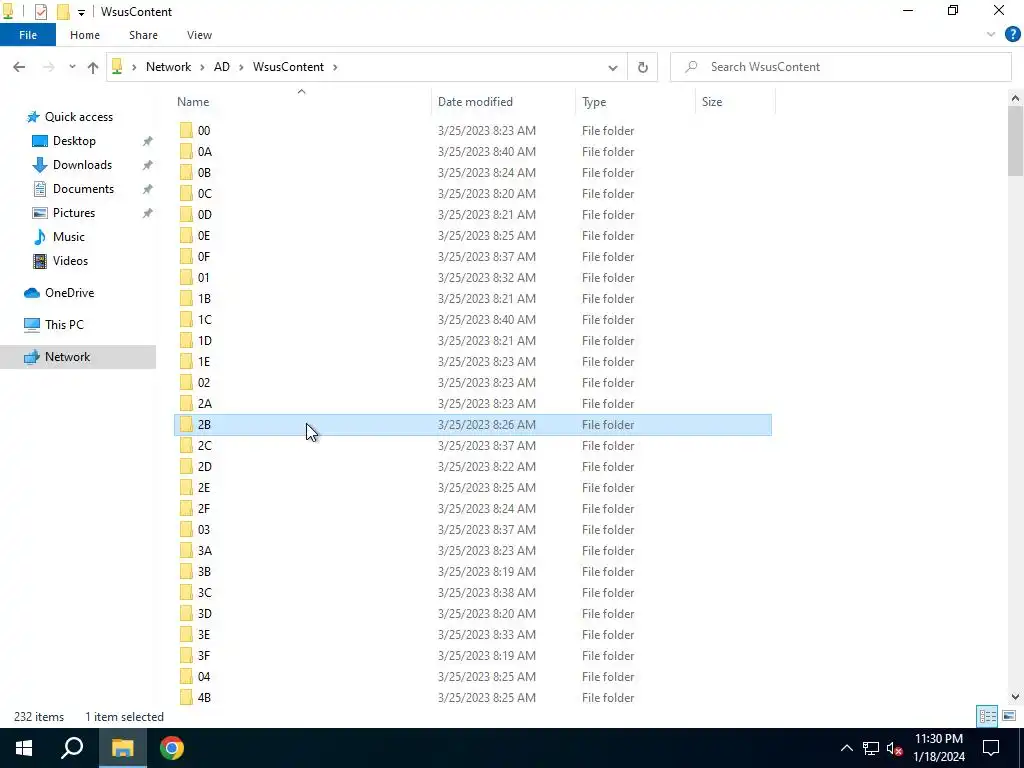Expand the chevron after AD breadcrumb
This screenshot has height=768, width=1024.
[241, 67]
